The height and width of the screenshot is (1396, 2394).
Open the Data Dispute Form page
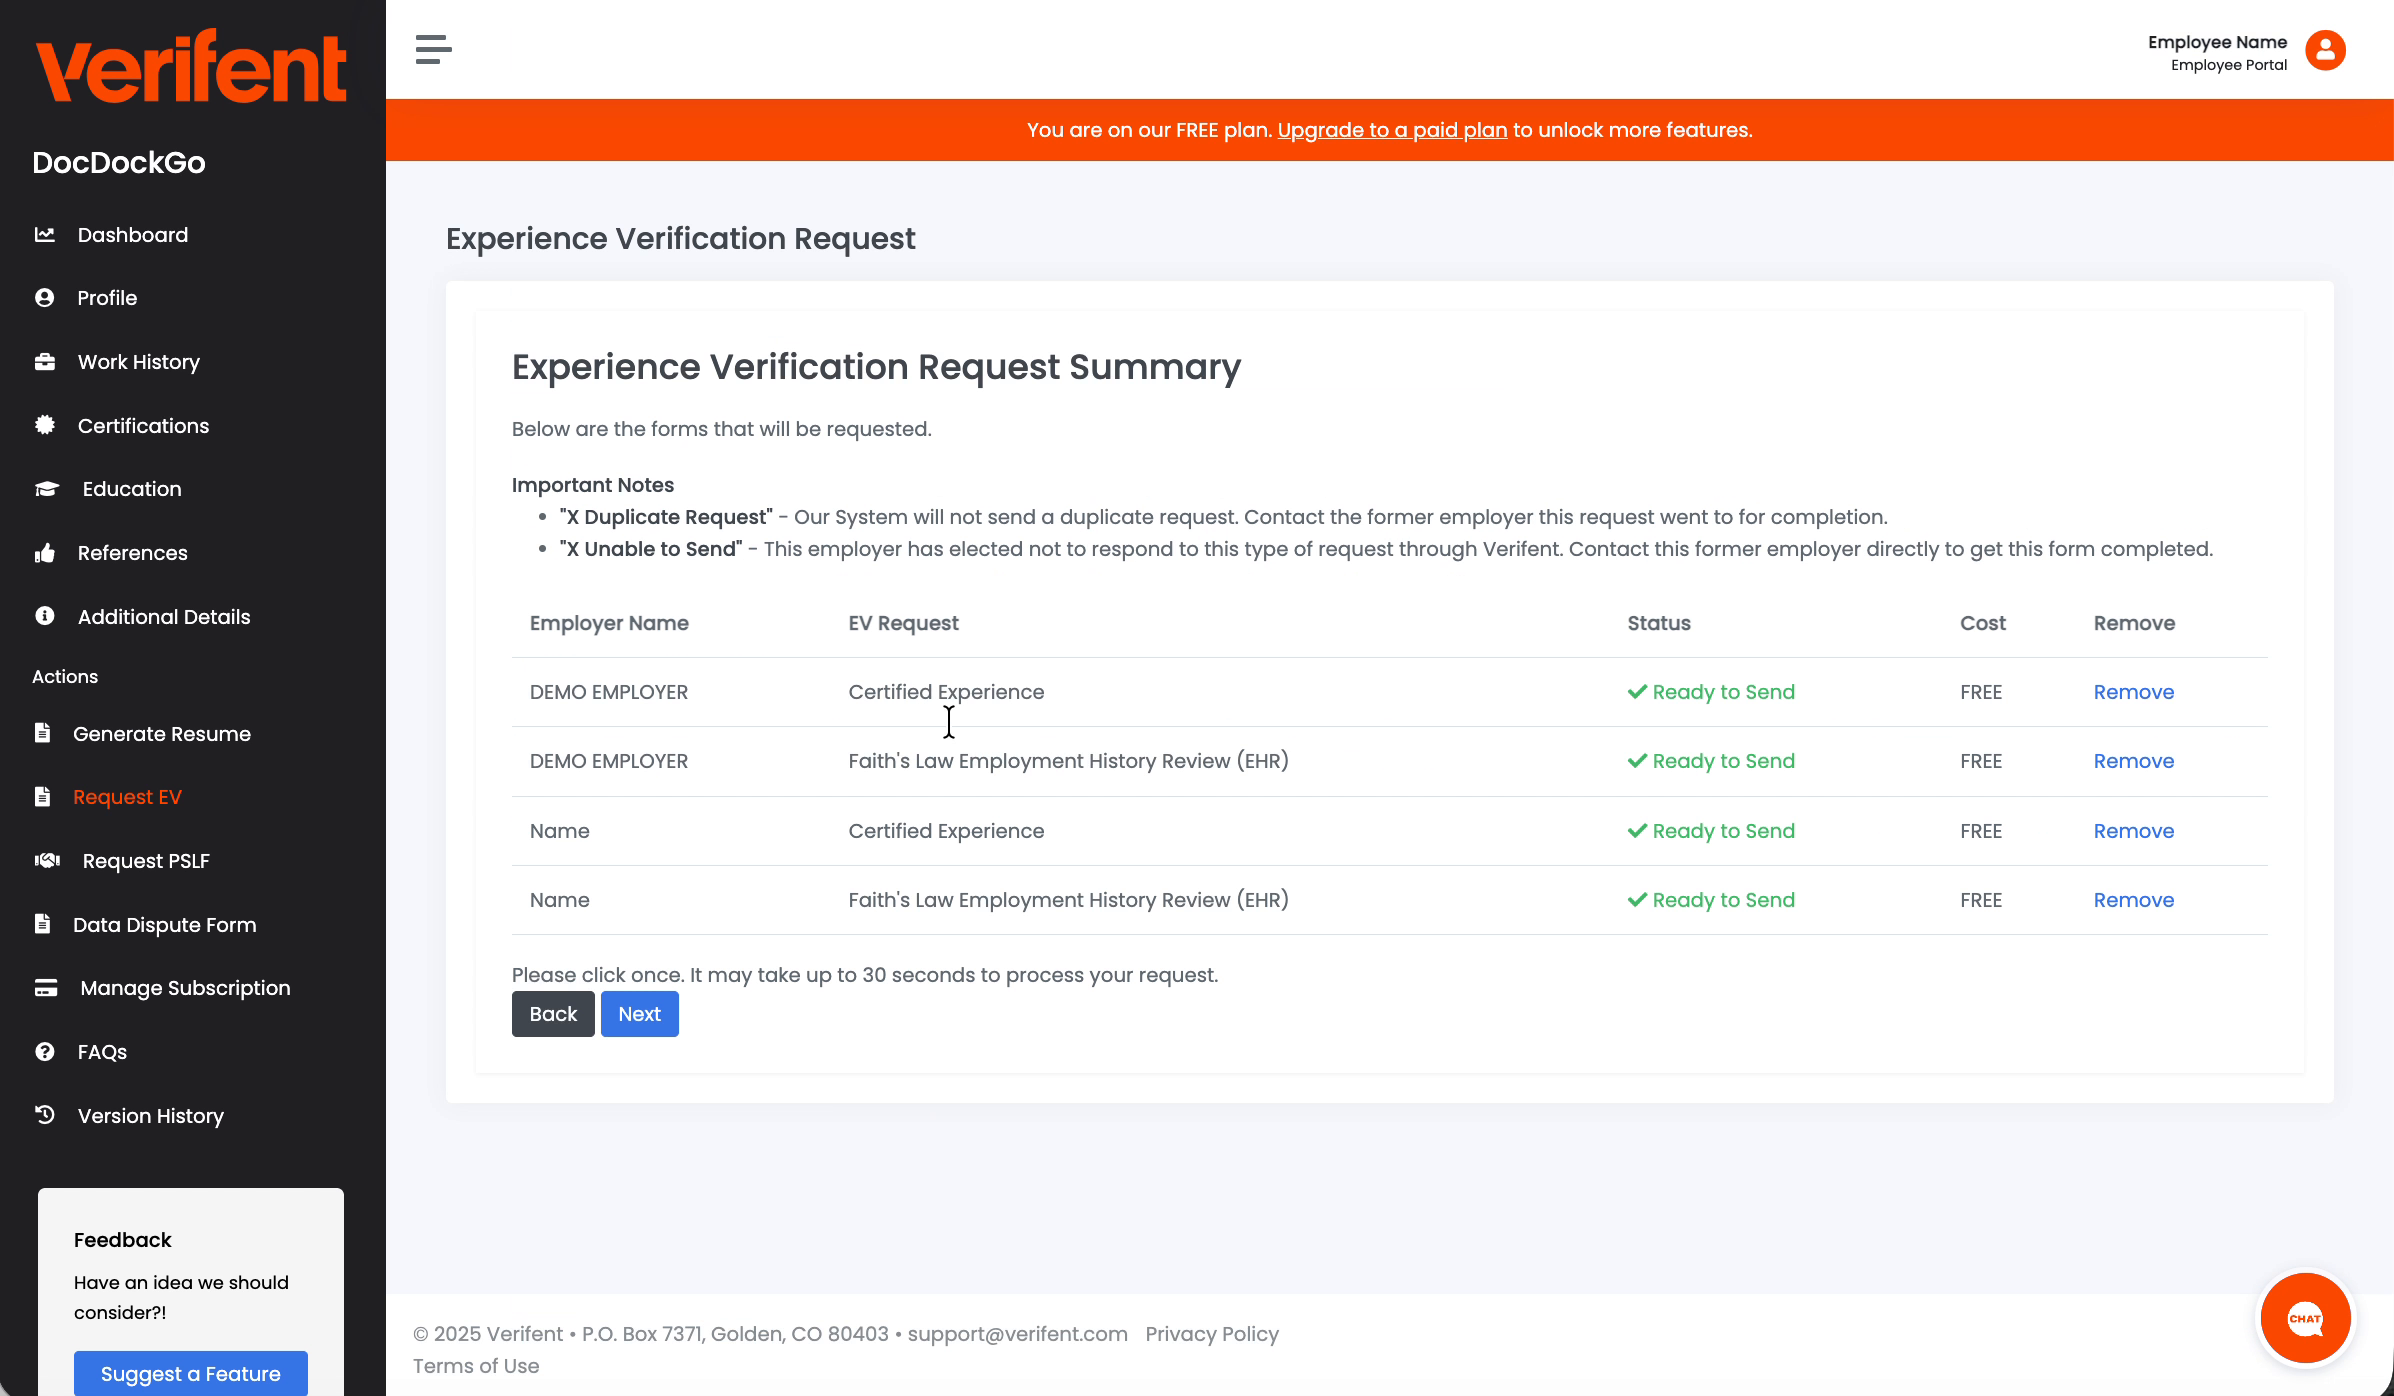[164, 925]
